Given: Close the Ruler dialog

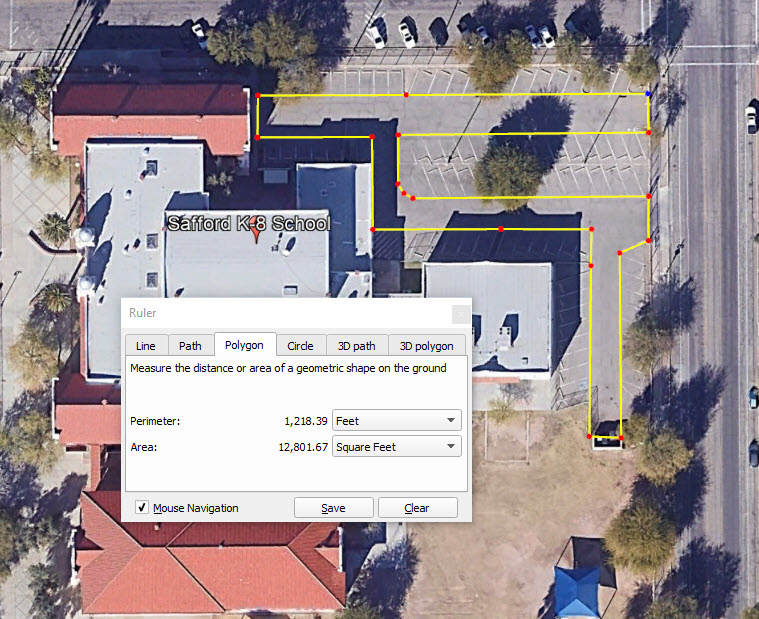Looking at the screenshot, I should point(460,314).
